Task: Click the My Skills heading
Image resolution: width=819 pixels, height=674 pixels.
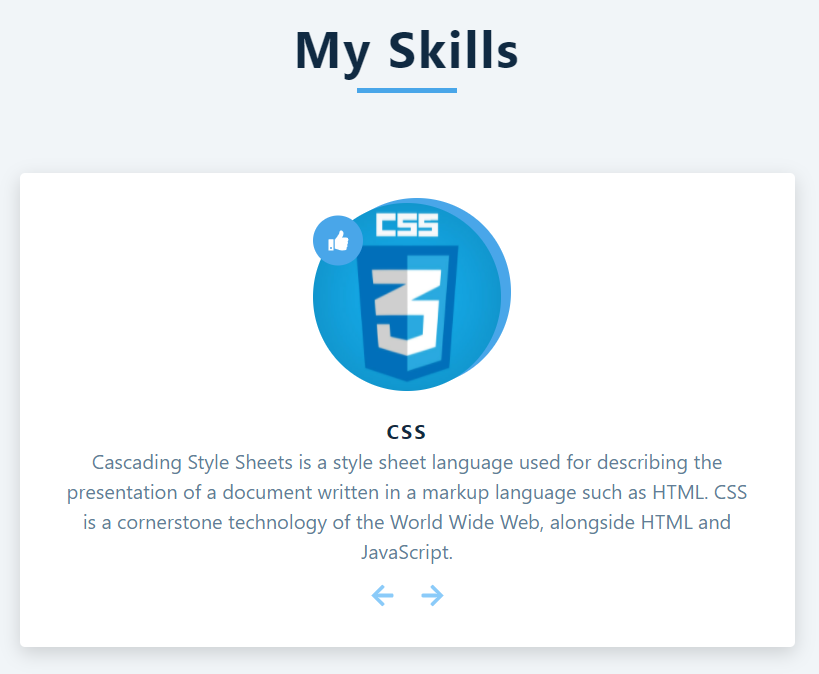Action: 407,51
